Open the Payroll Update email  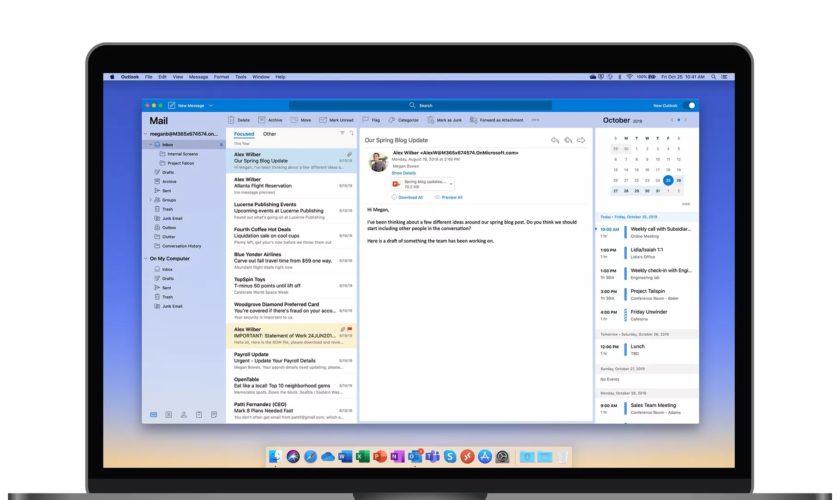pos(292,361)
